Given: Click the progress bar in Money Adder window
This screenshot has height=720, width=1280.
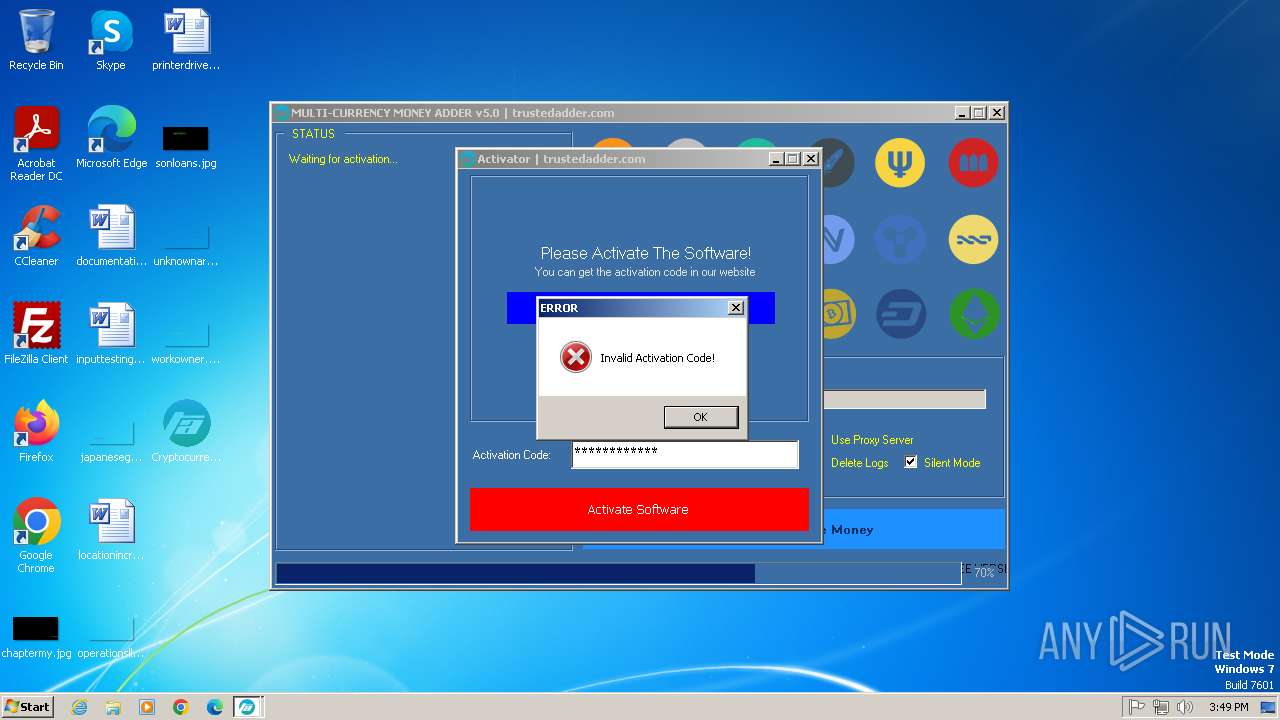Looking at the screenshot, I should tap(618, 573).
